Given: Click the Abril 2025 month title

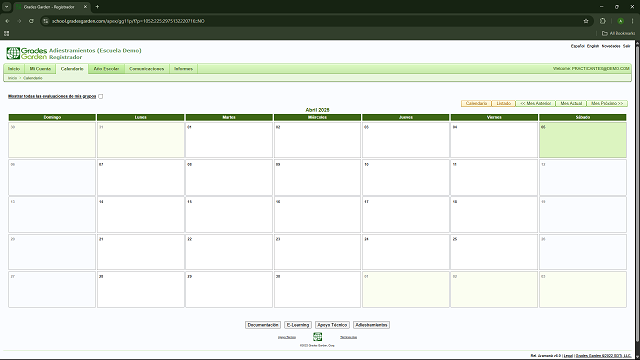Looking at the screenshot, I should [318, 110].
